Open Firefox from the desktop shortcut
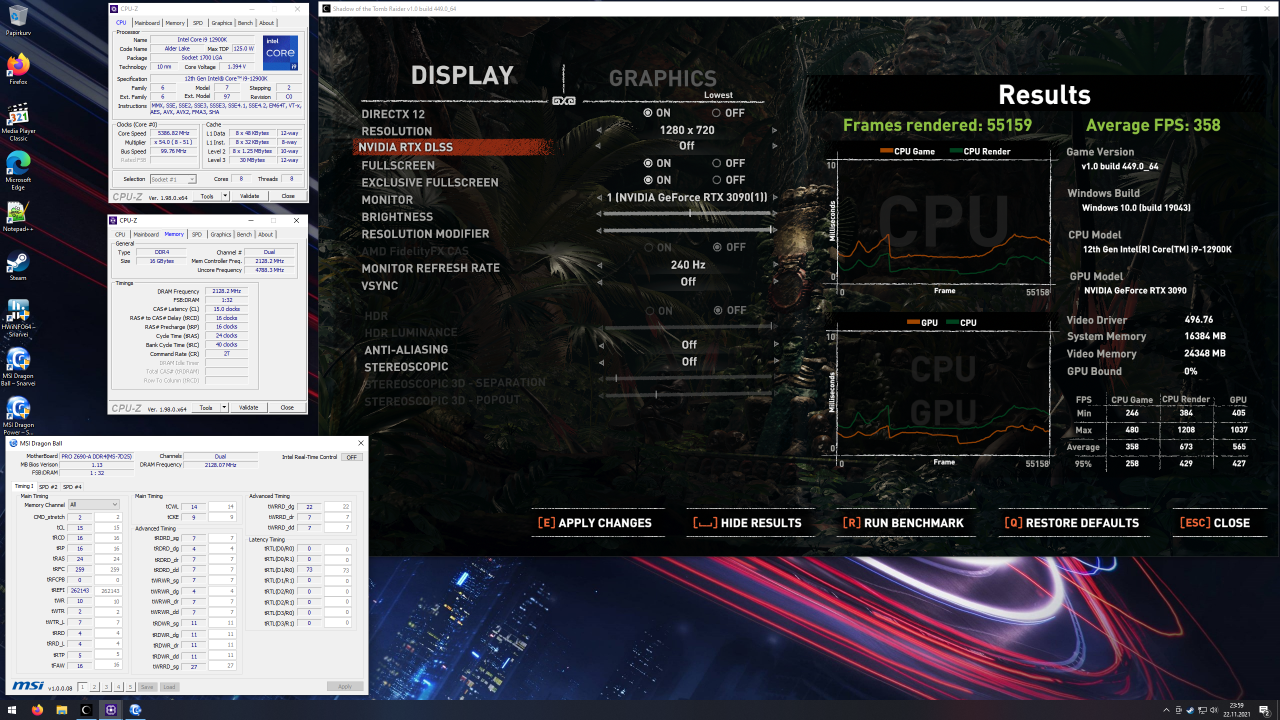 coord(17,66)
